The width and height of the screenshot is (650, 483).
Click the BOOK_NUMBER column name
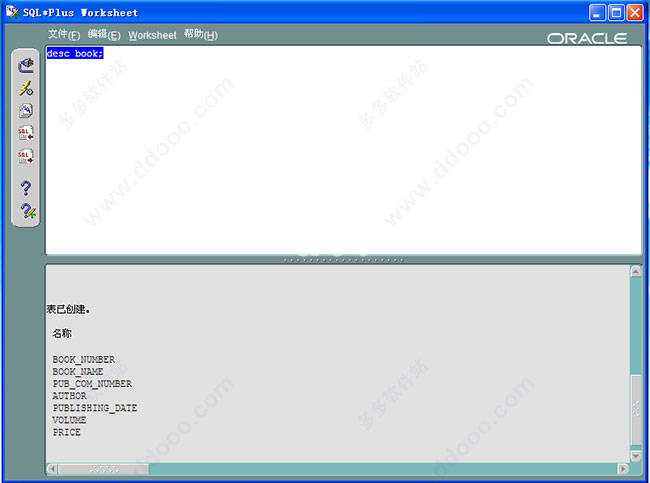pos(84,359)
